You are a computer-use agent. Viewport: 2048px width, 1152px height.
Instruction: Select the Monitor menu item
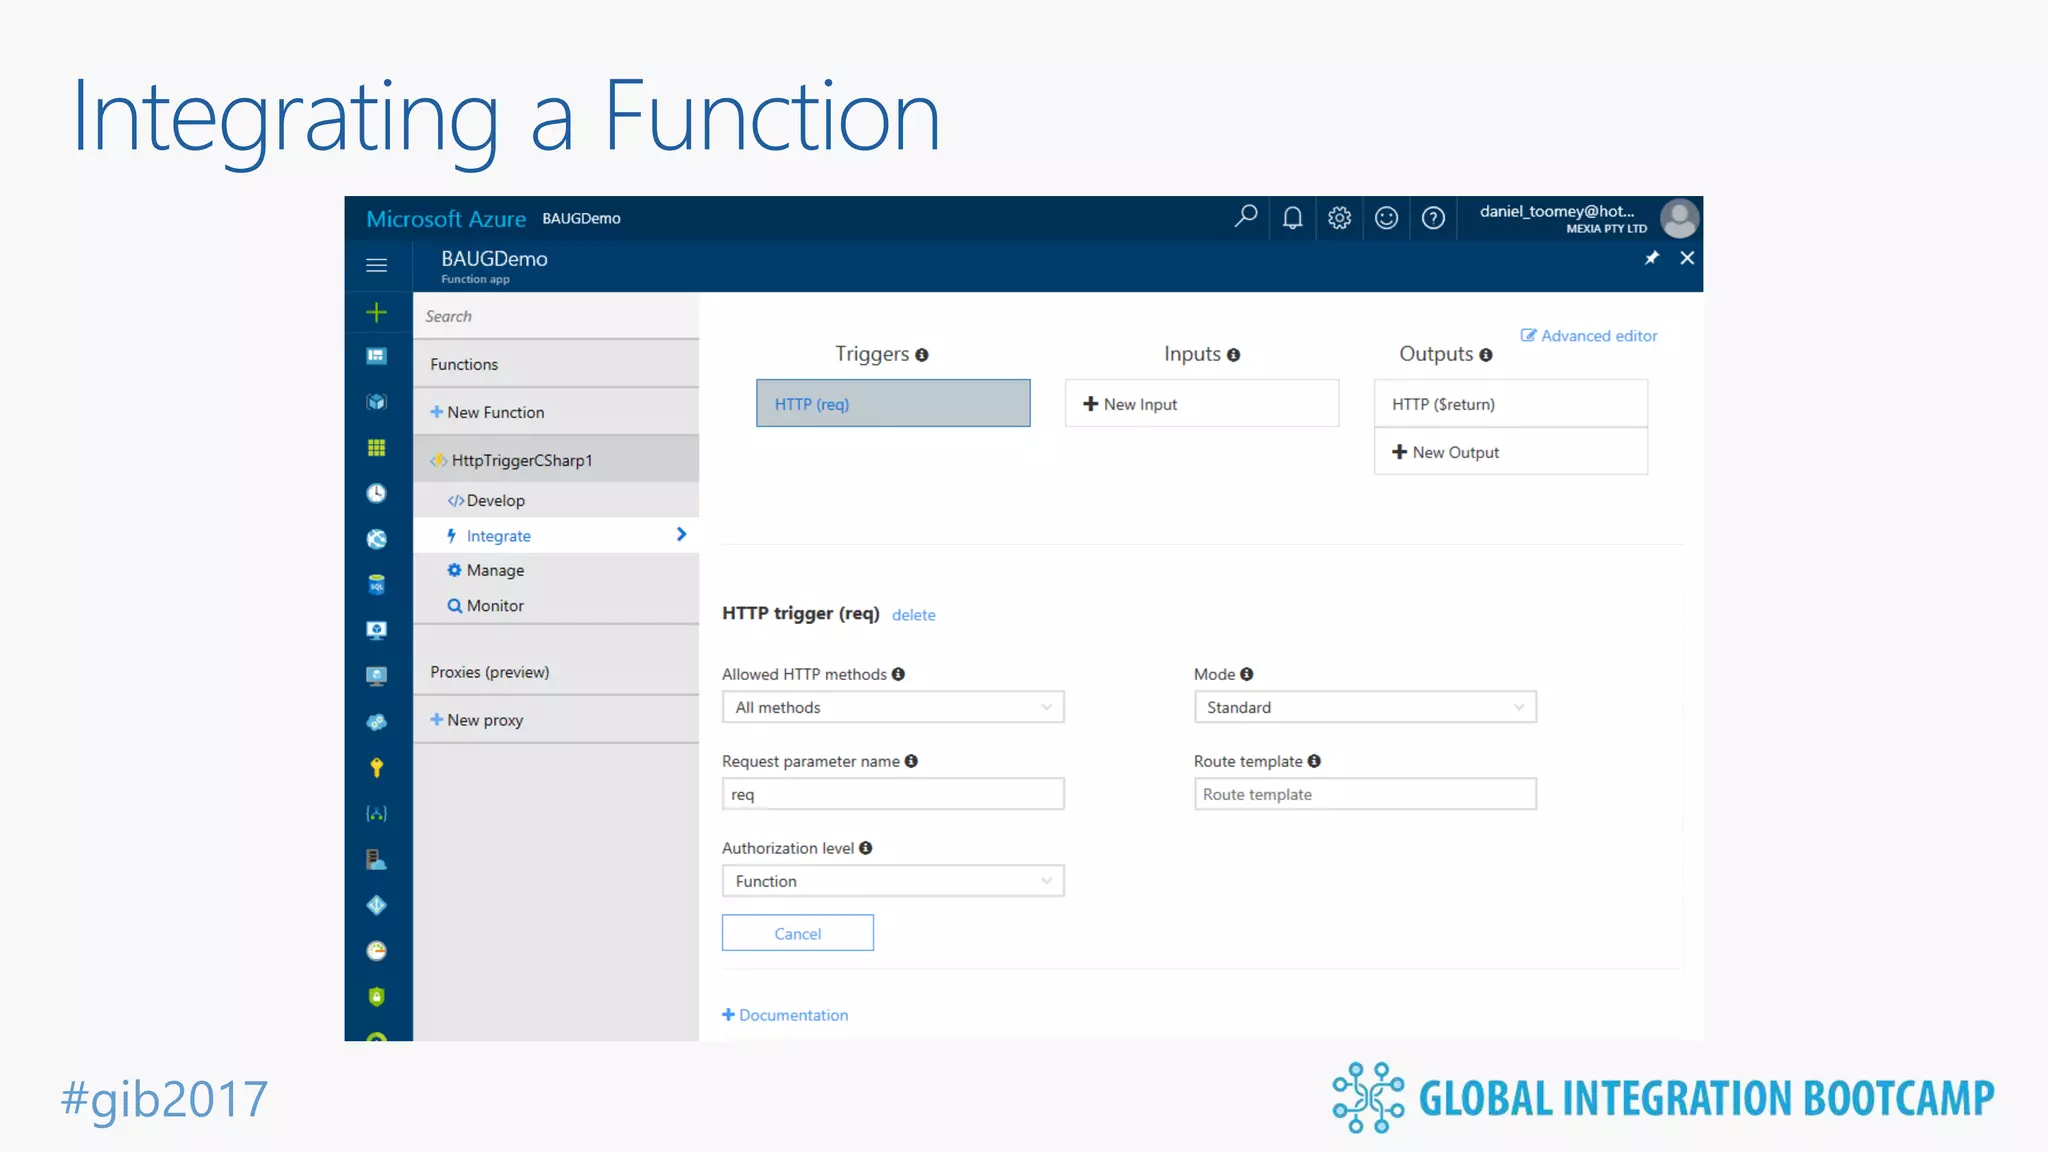[495, 606]
